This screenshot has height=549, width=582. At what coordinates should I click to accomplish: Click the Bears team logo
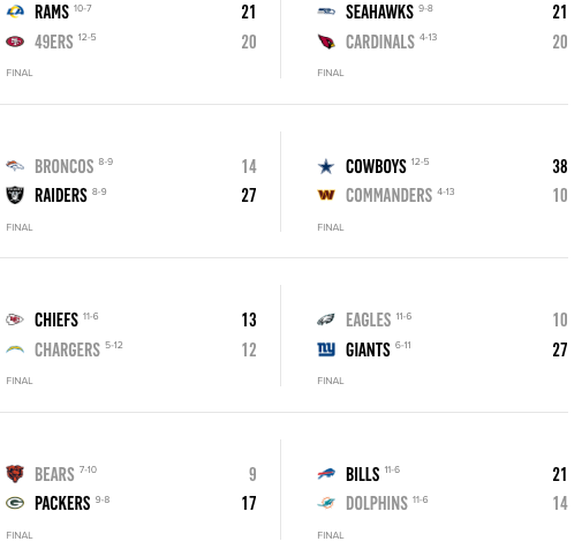click(15, 474)
